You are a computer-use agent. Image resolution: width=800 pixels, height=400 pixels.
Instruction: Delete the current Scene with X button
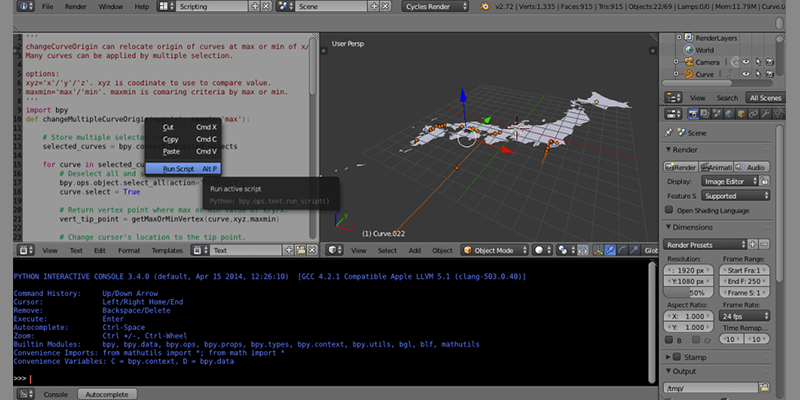tap(385, 7)
